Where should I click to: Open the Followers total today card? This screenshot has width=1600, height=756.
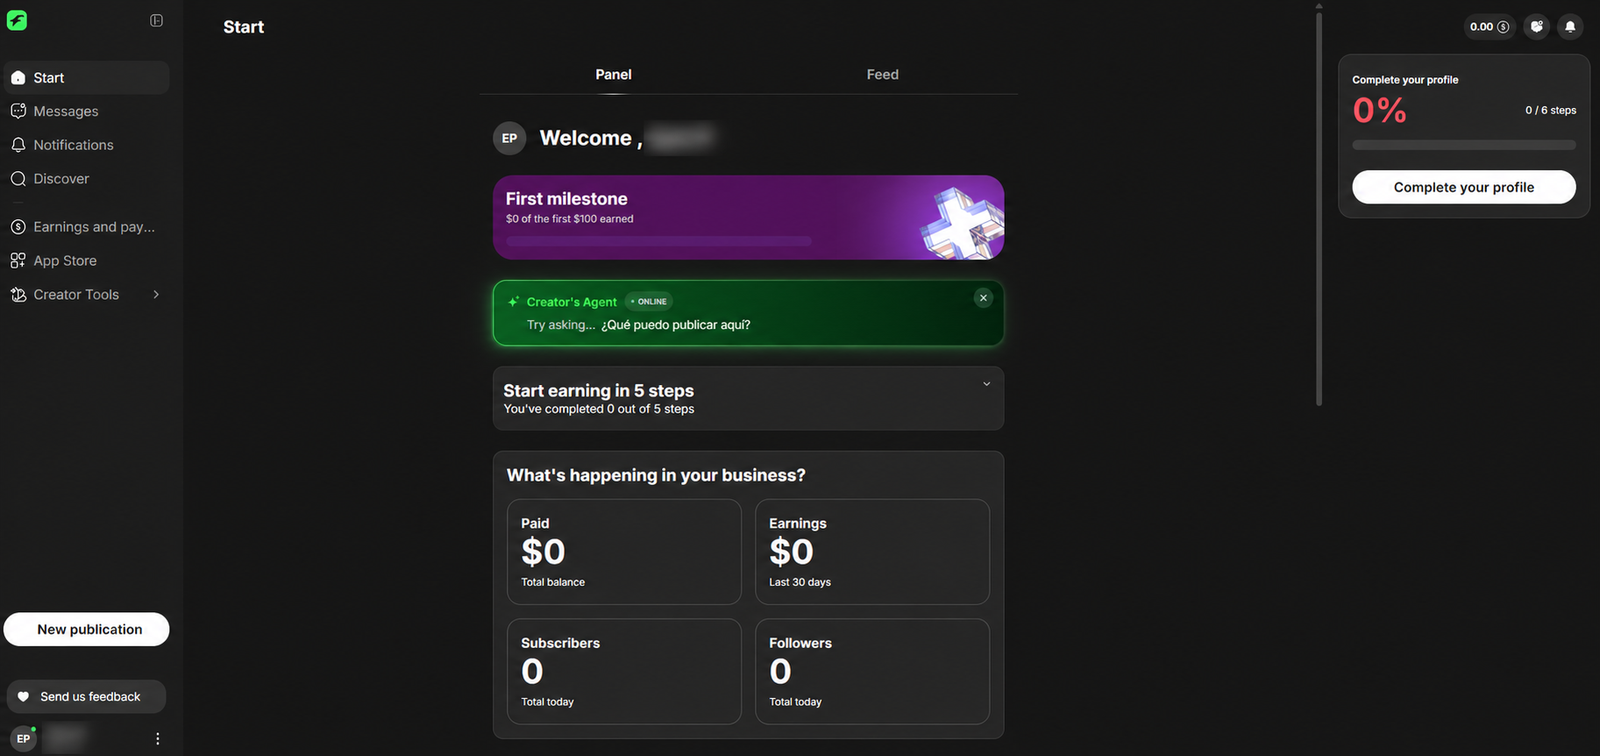(872, 671)
